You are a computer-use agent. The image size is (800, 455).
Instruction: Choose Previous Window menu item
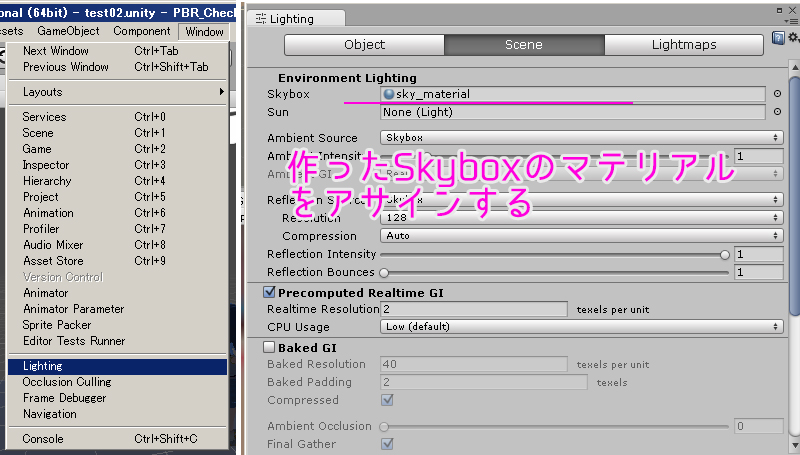pos(117,67)
